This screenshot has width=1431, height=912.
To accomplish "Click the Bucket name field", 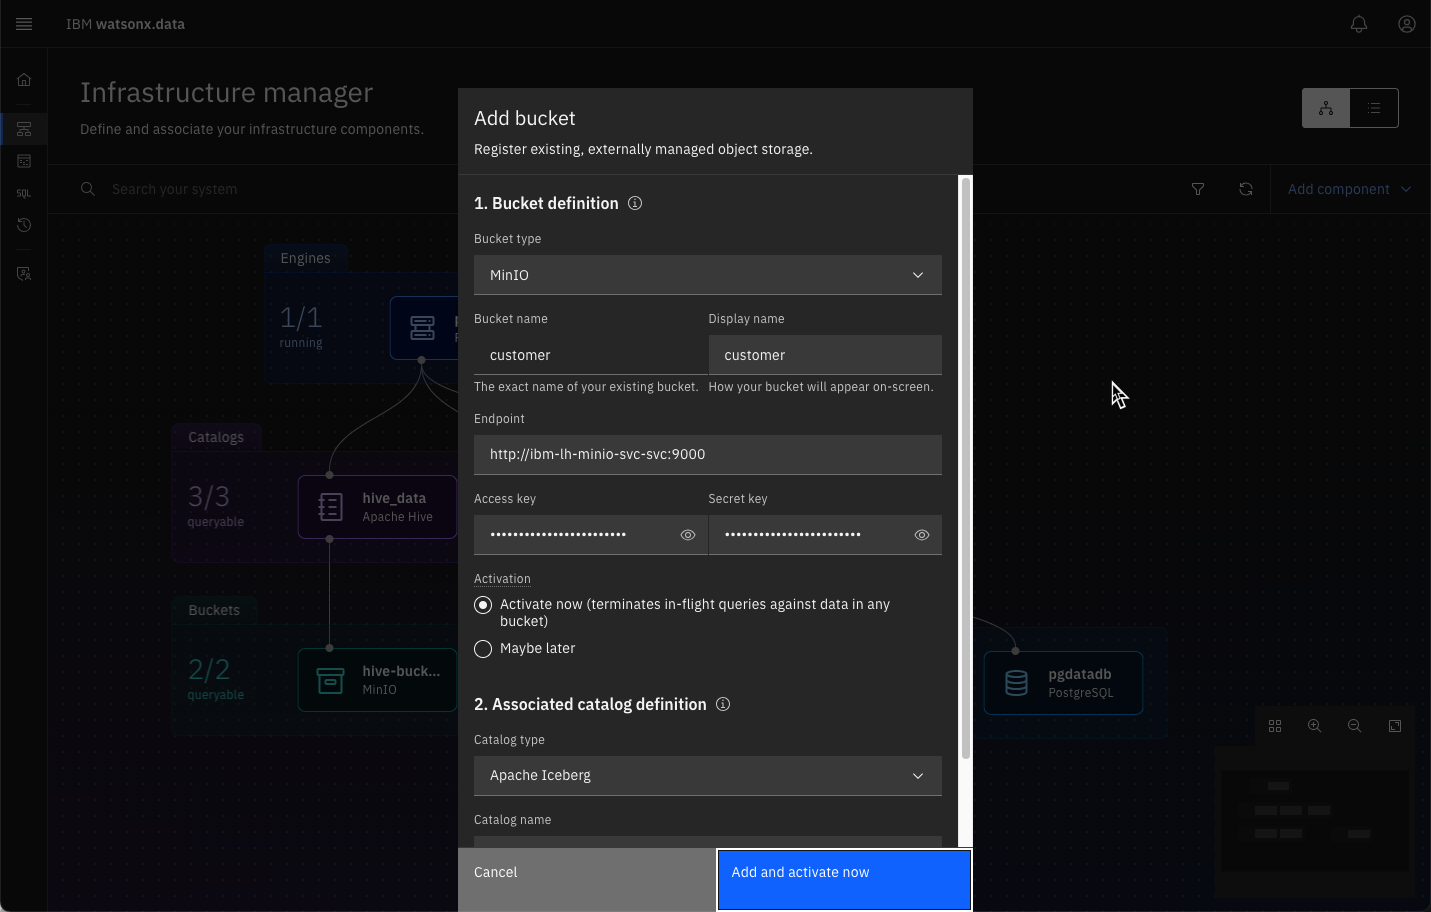I will click(591, 355).
